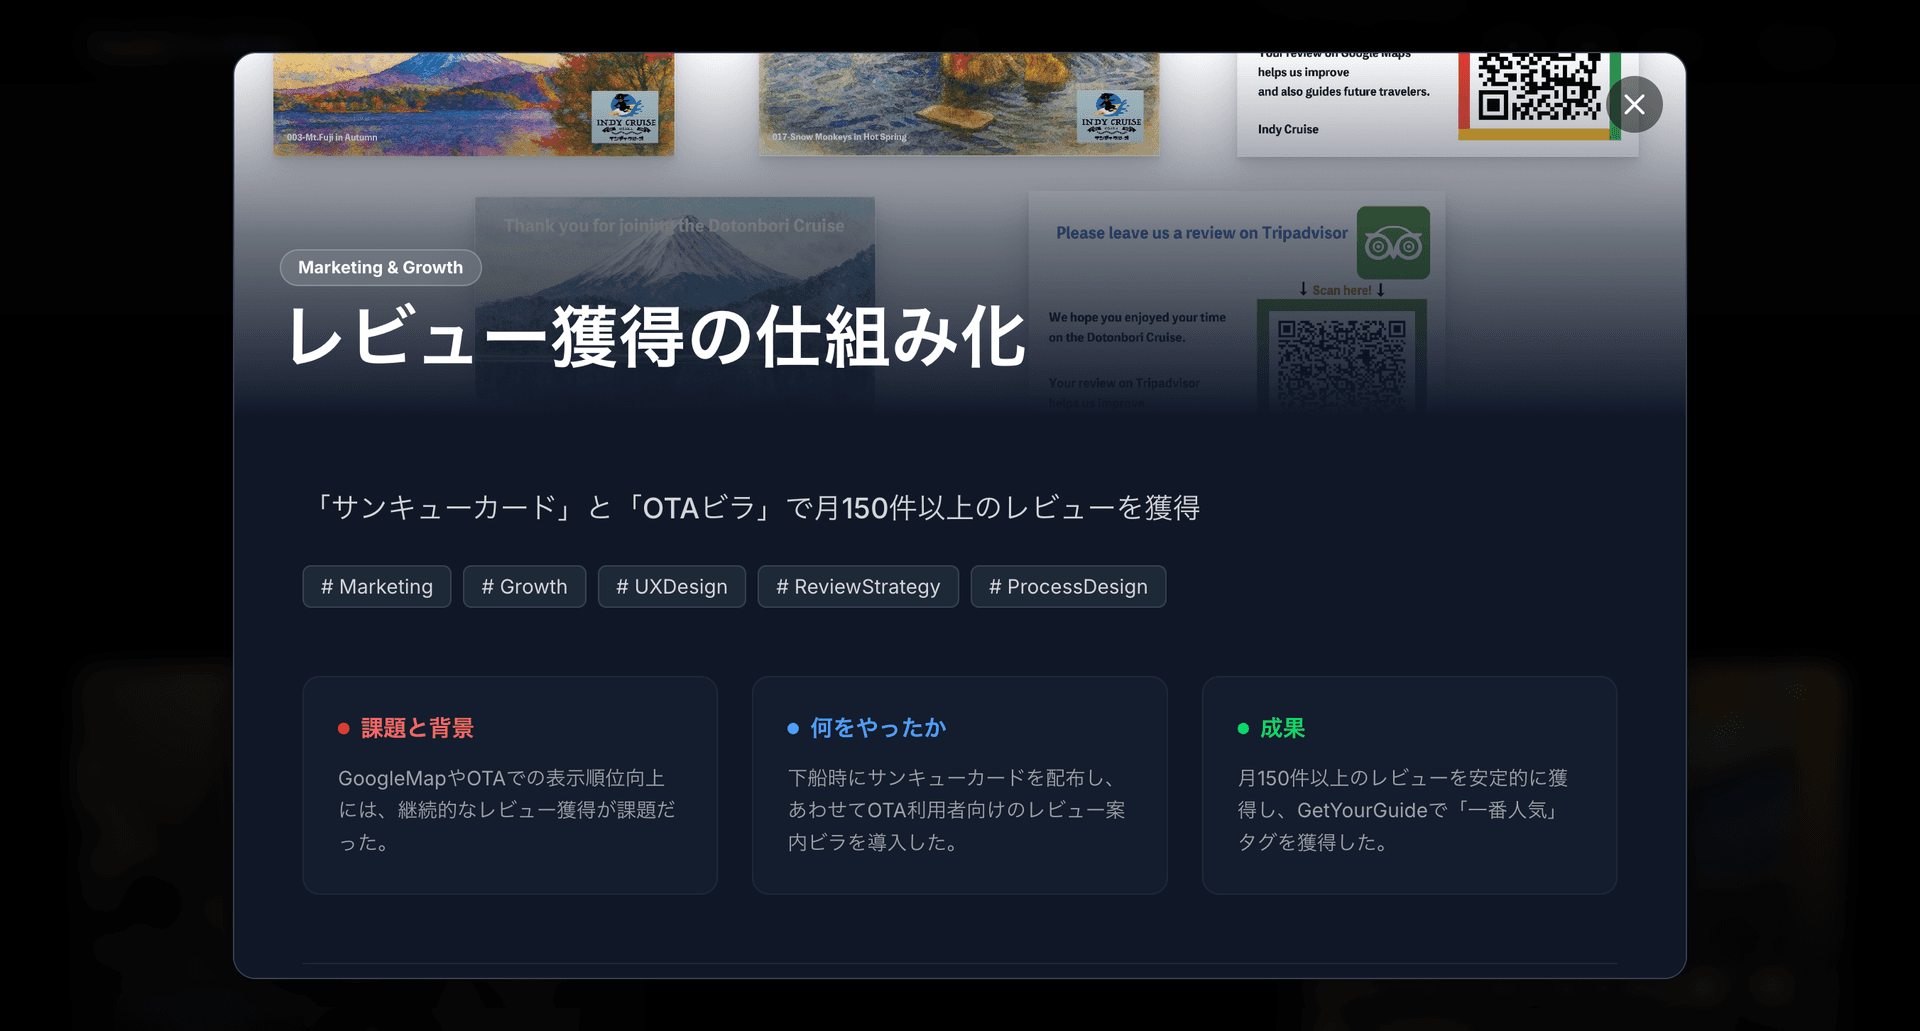Click the Tripadvisor review QR code
1920x1031 pixels.
point(1342,360)
